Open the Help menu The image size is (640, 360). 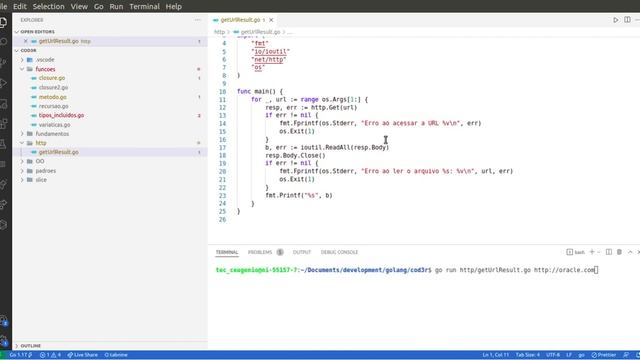point(173,7)
